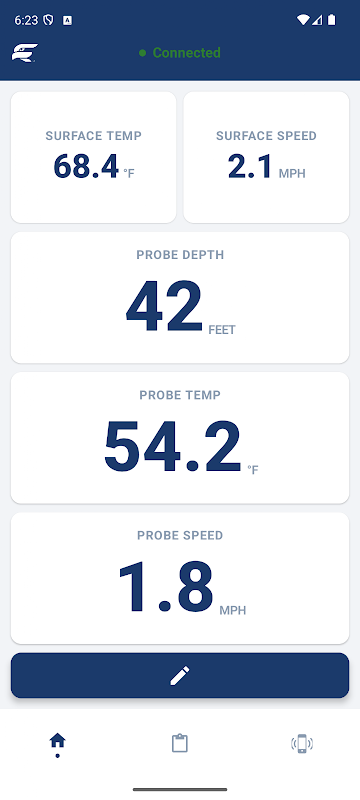The image size is (360, 800).
Task: Tap the 54.2 °F probe temperature value
Action: (x=181, y=447)
